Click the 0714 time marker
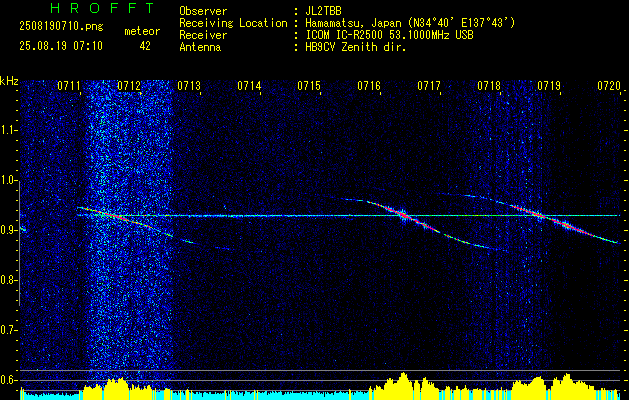629x400 pixels. 249,86
